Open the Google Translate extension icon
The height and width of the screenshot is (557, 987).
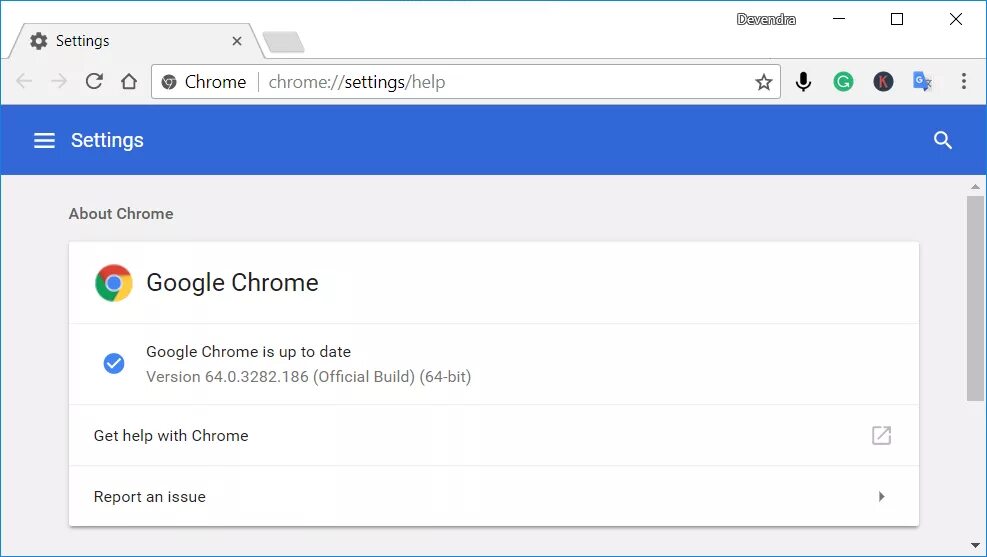[x=923, y=82]
